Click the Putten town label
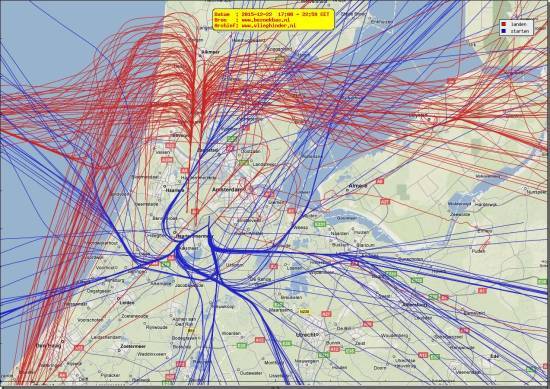 coord(478,251)
